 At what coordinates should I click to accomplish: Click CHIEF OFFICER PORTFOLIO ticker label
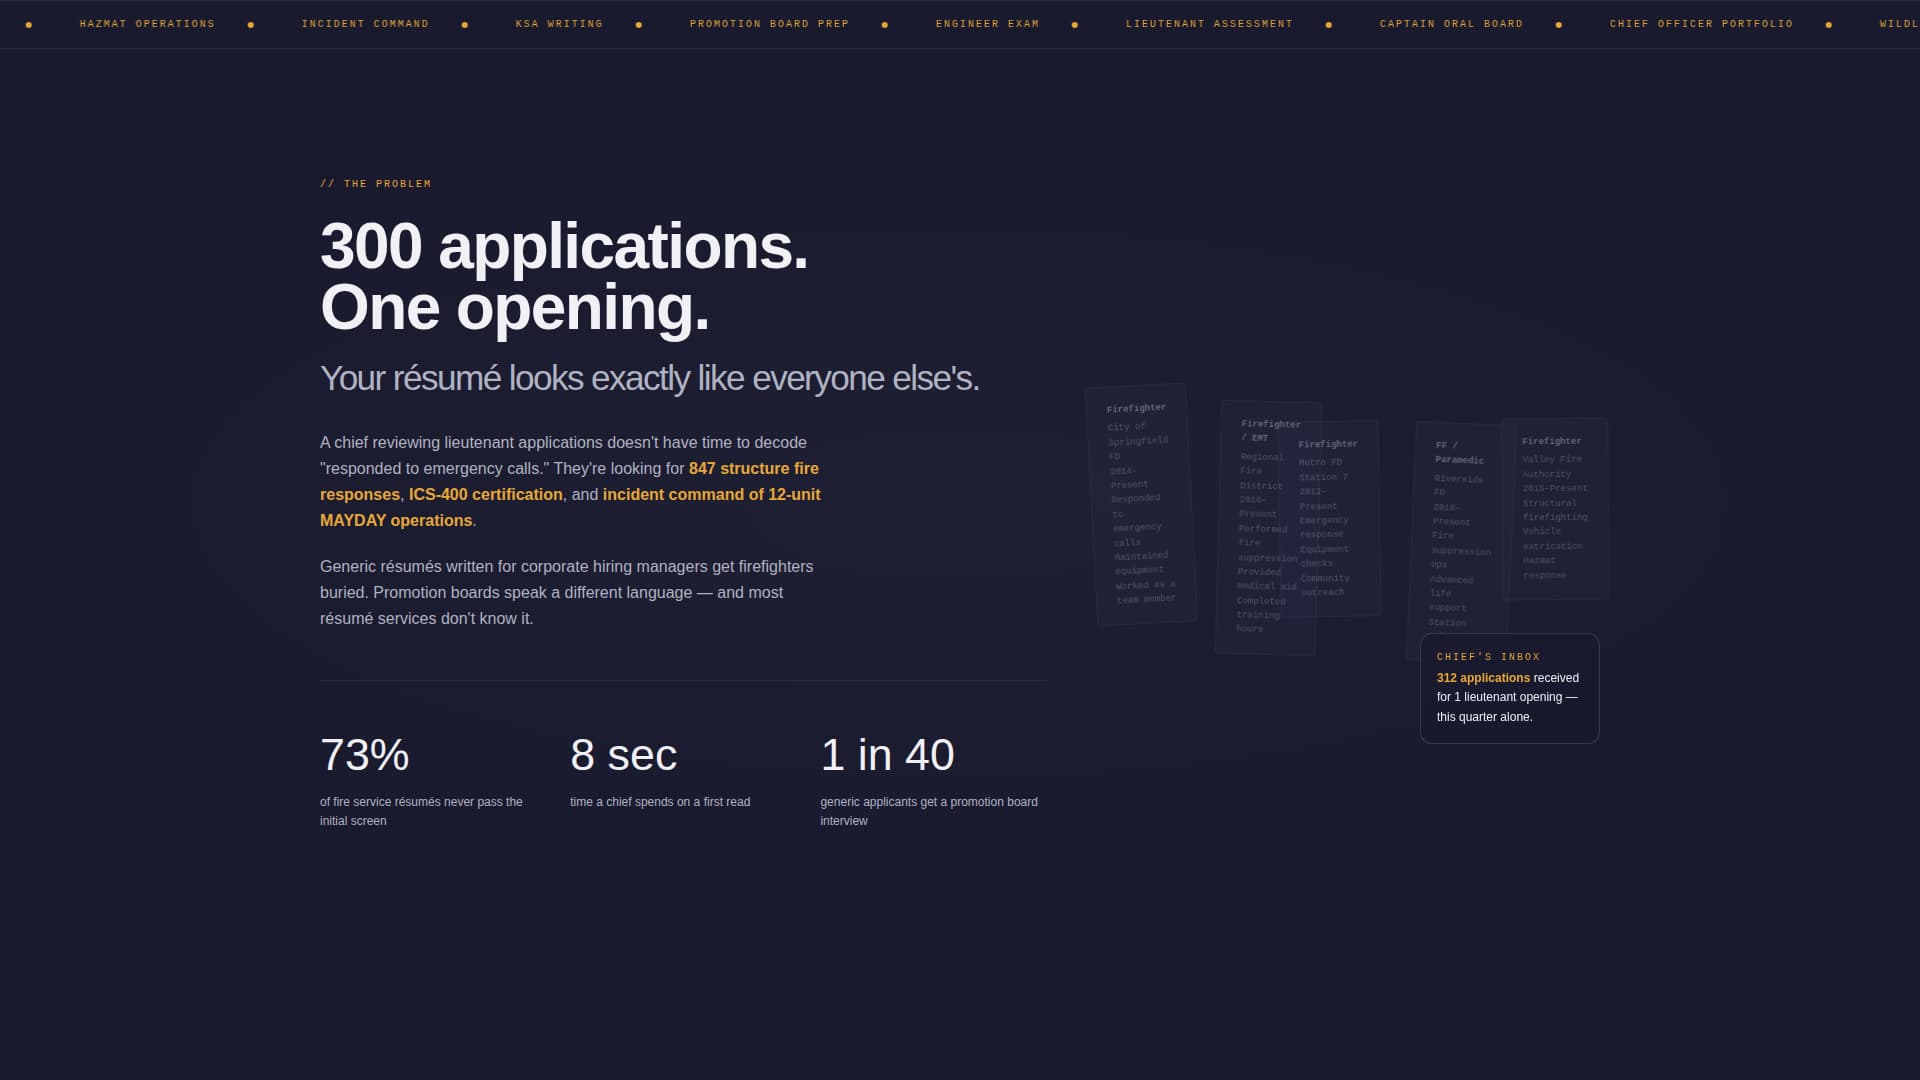coord(1701,24)
